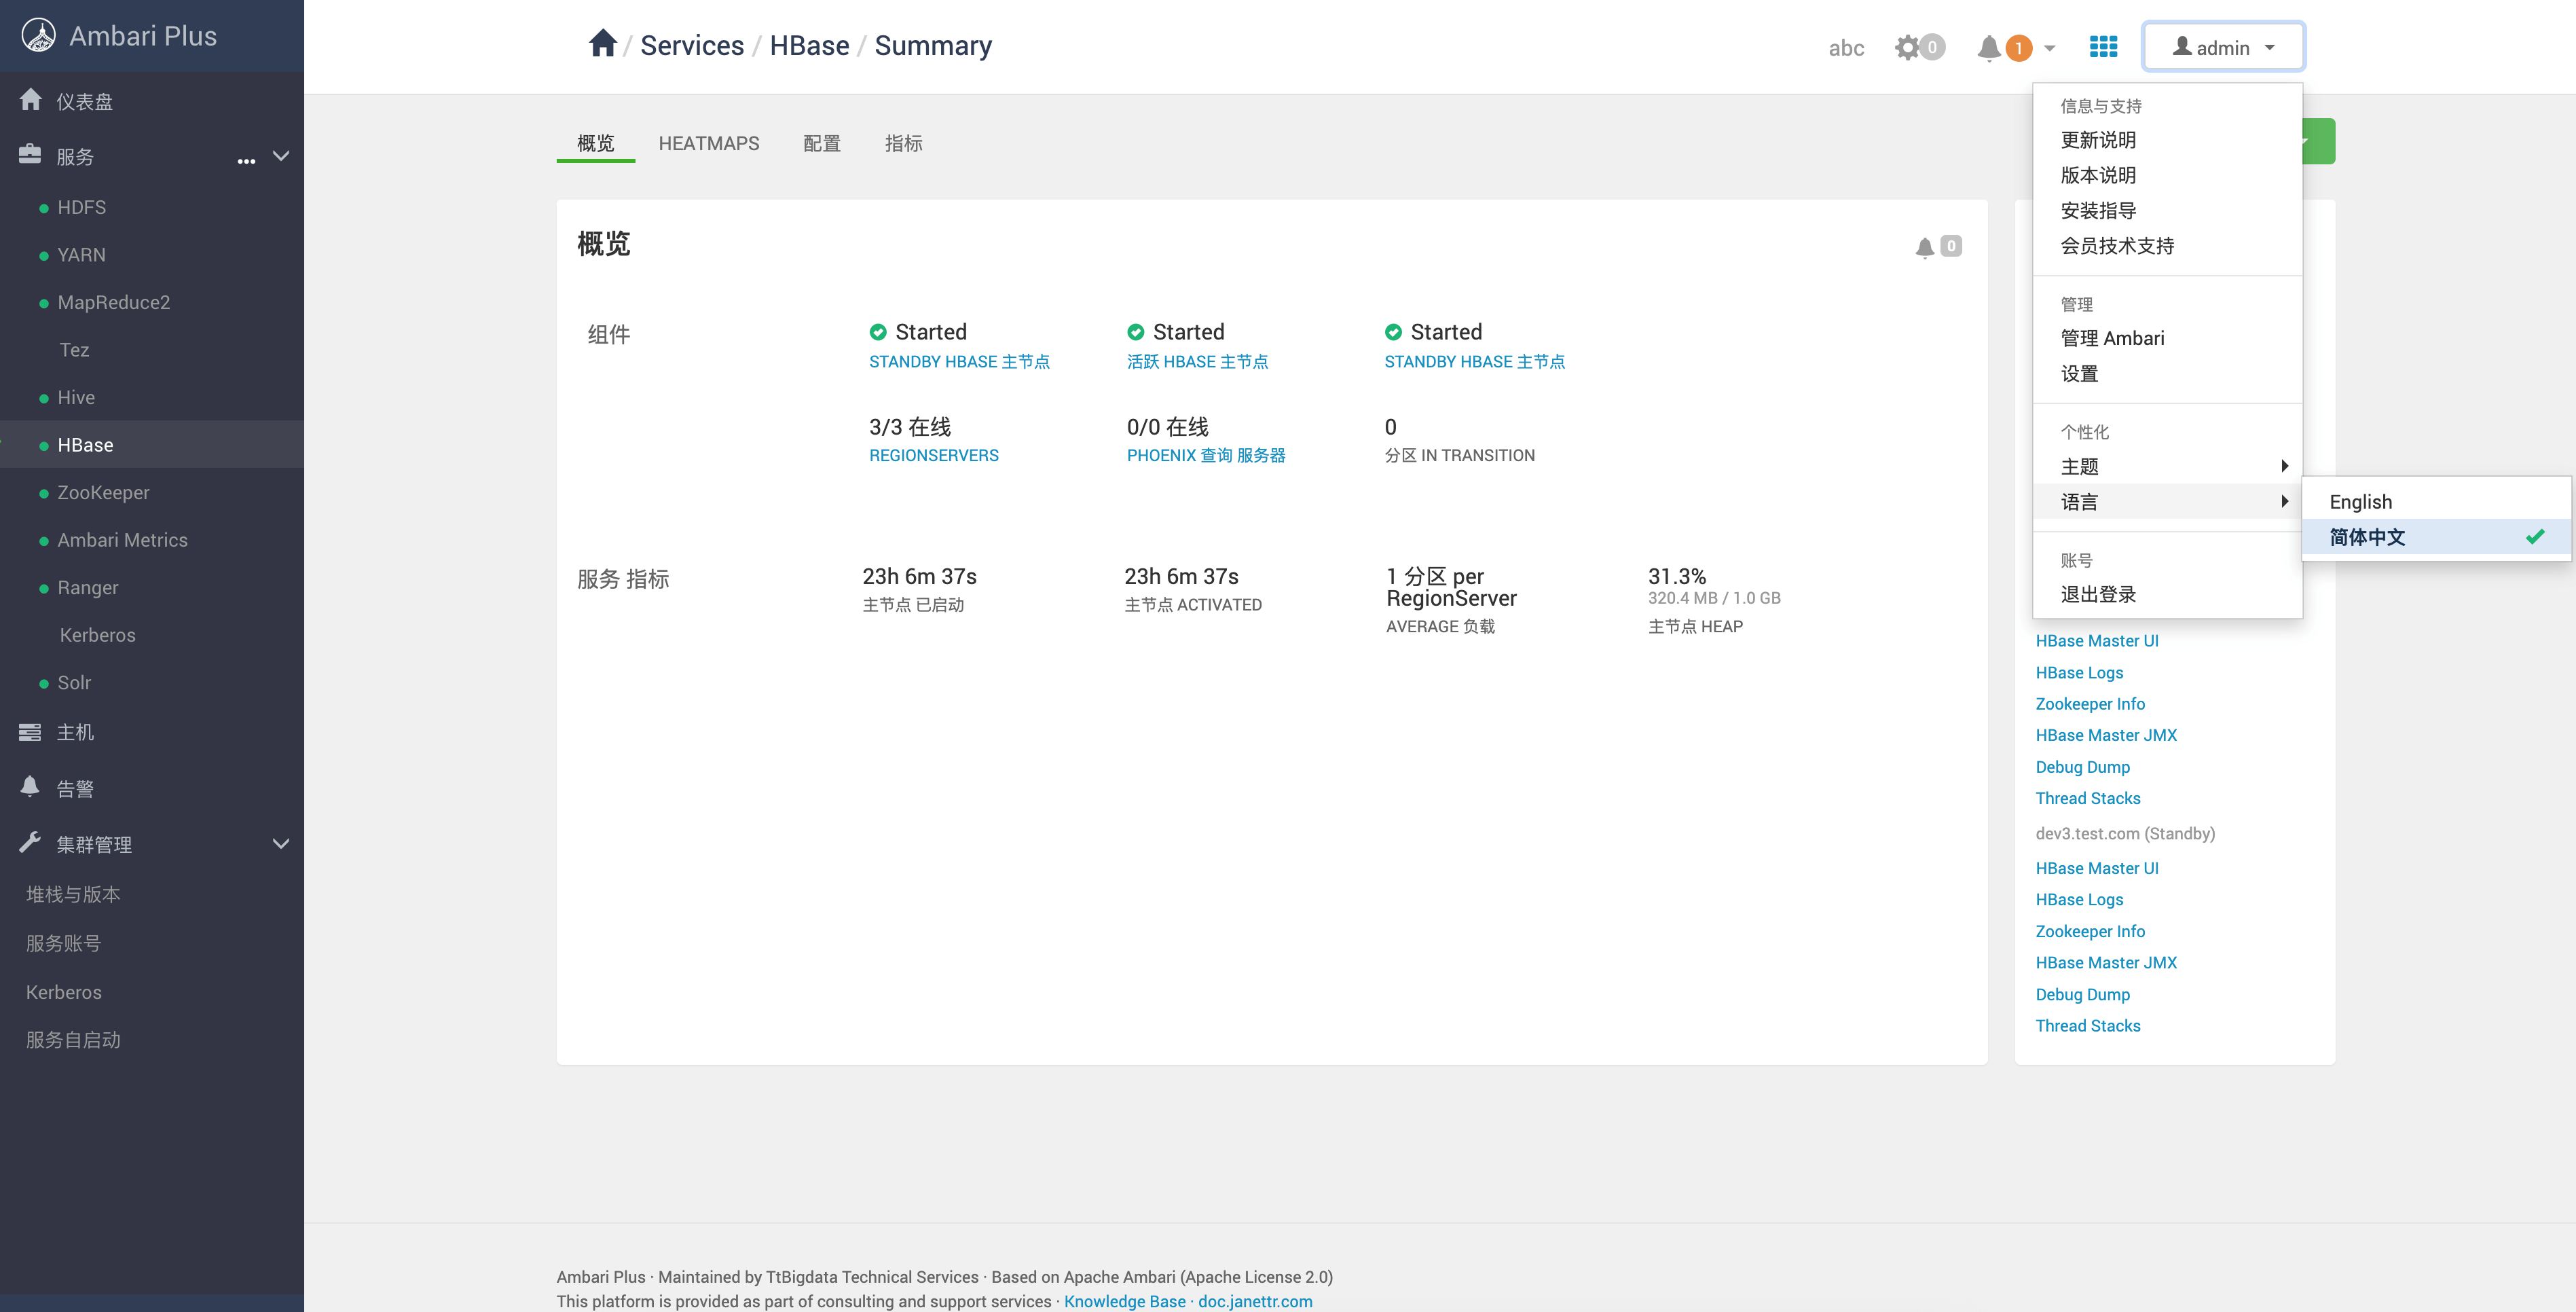The width and height of the screenshot is (2576, 1312).
Task: Open the Knowledge Base footer link
Action: (1124, 1301)
